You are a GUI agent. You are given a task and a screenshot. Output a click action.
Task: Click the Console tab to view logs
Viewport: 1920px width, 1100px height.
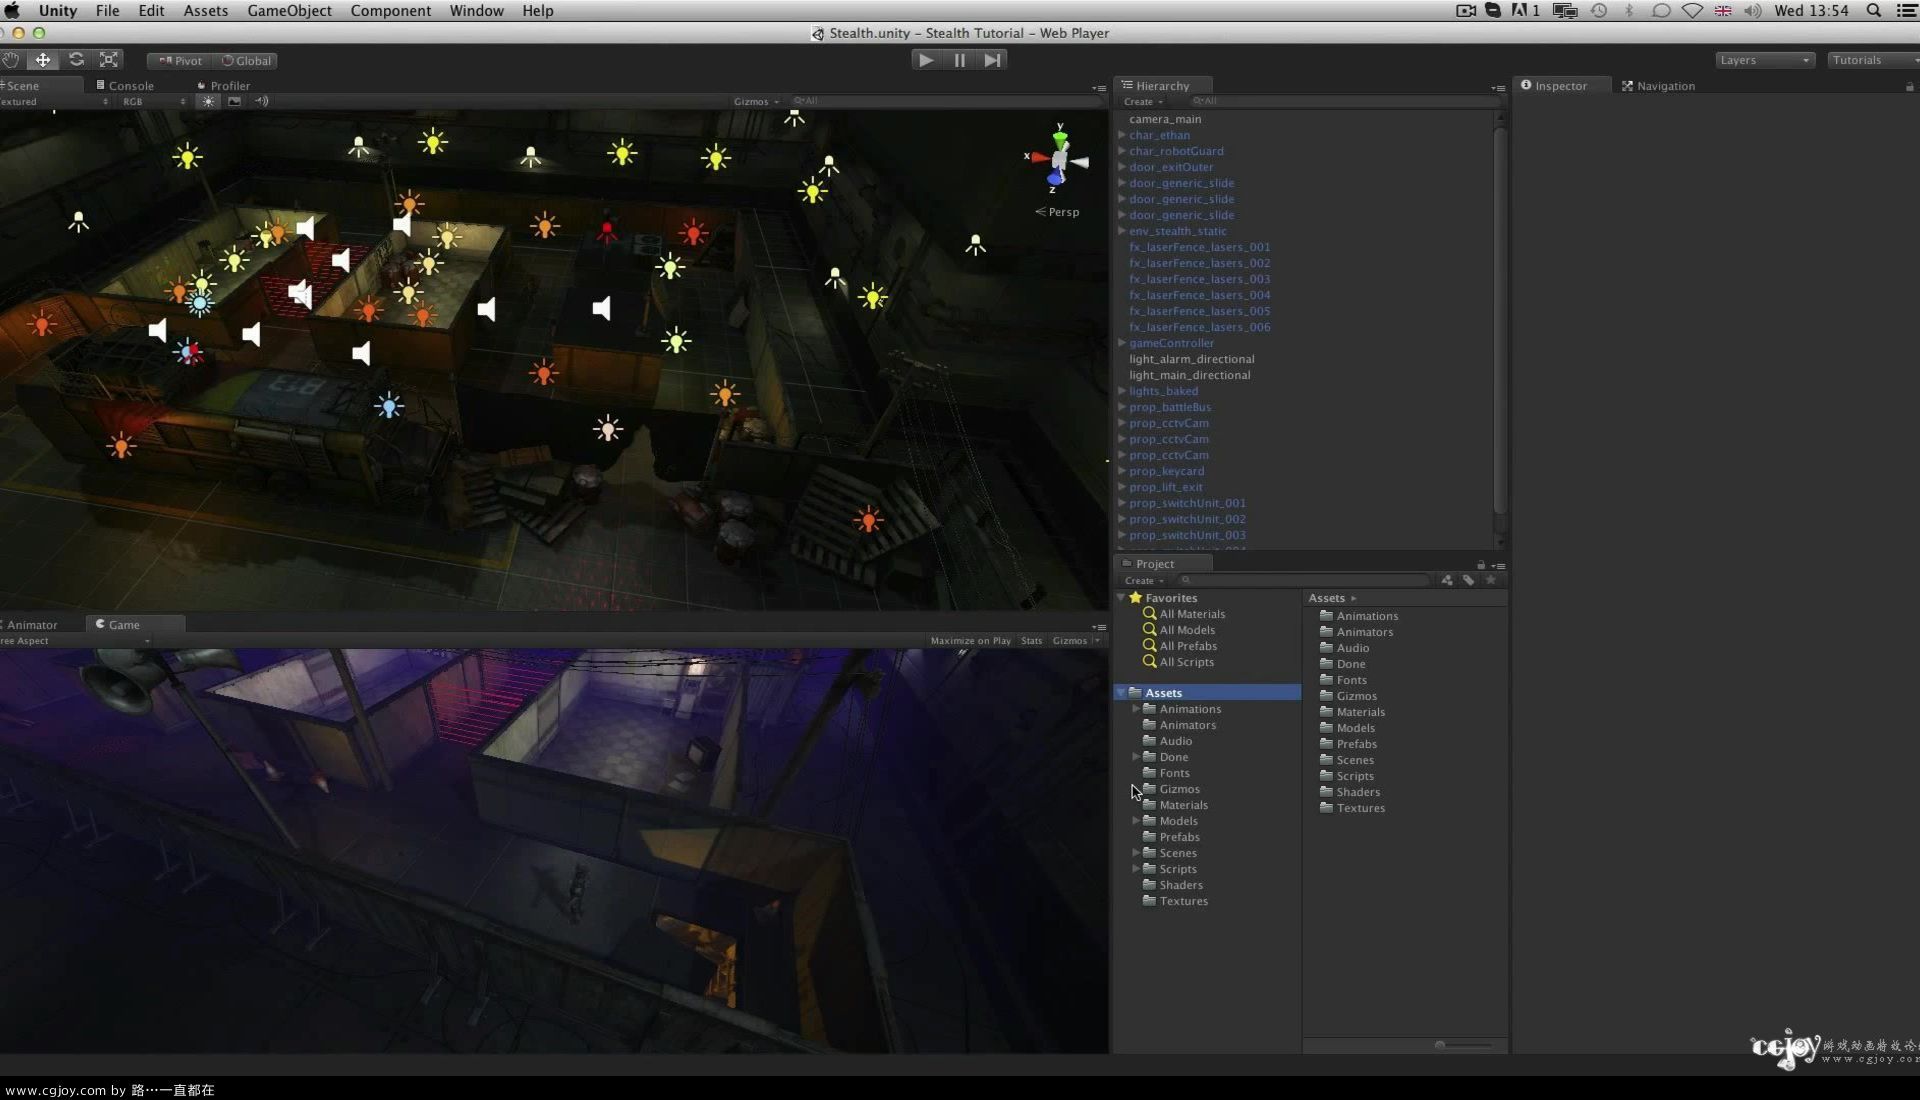(131, 84)
